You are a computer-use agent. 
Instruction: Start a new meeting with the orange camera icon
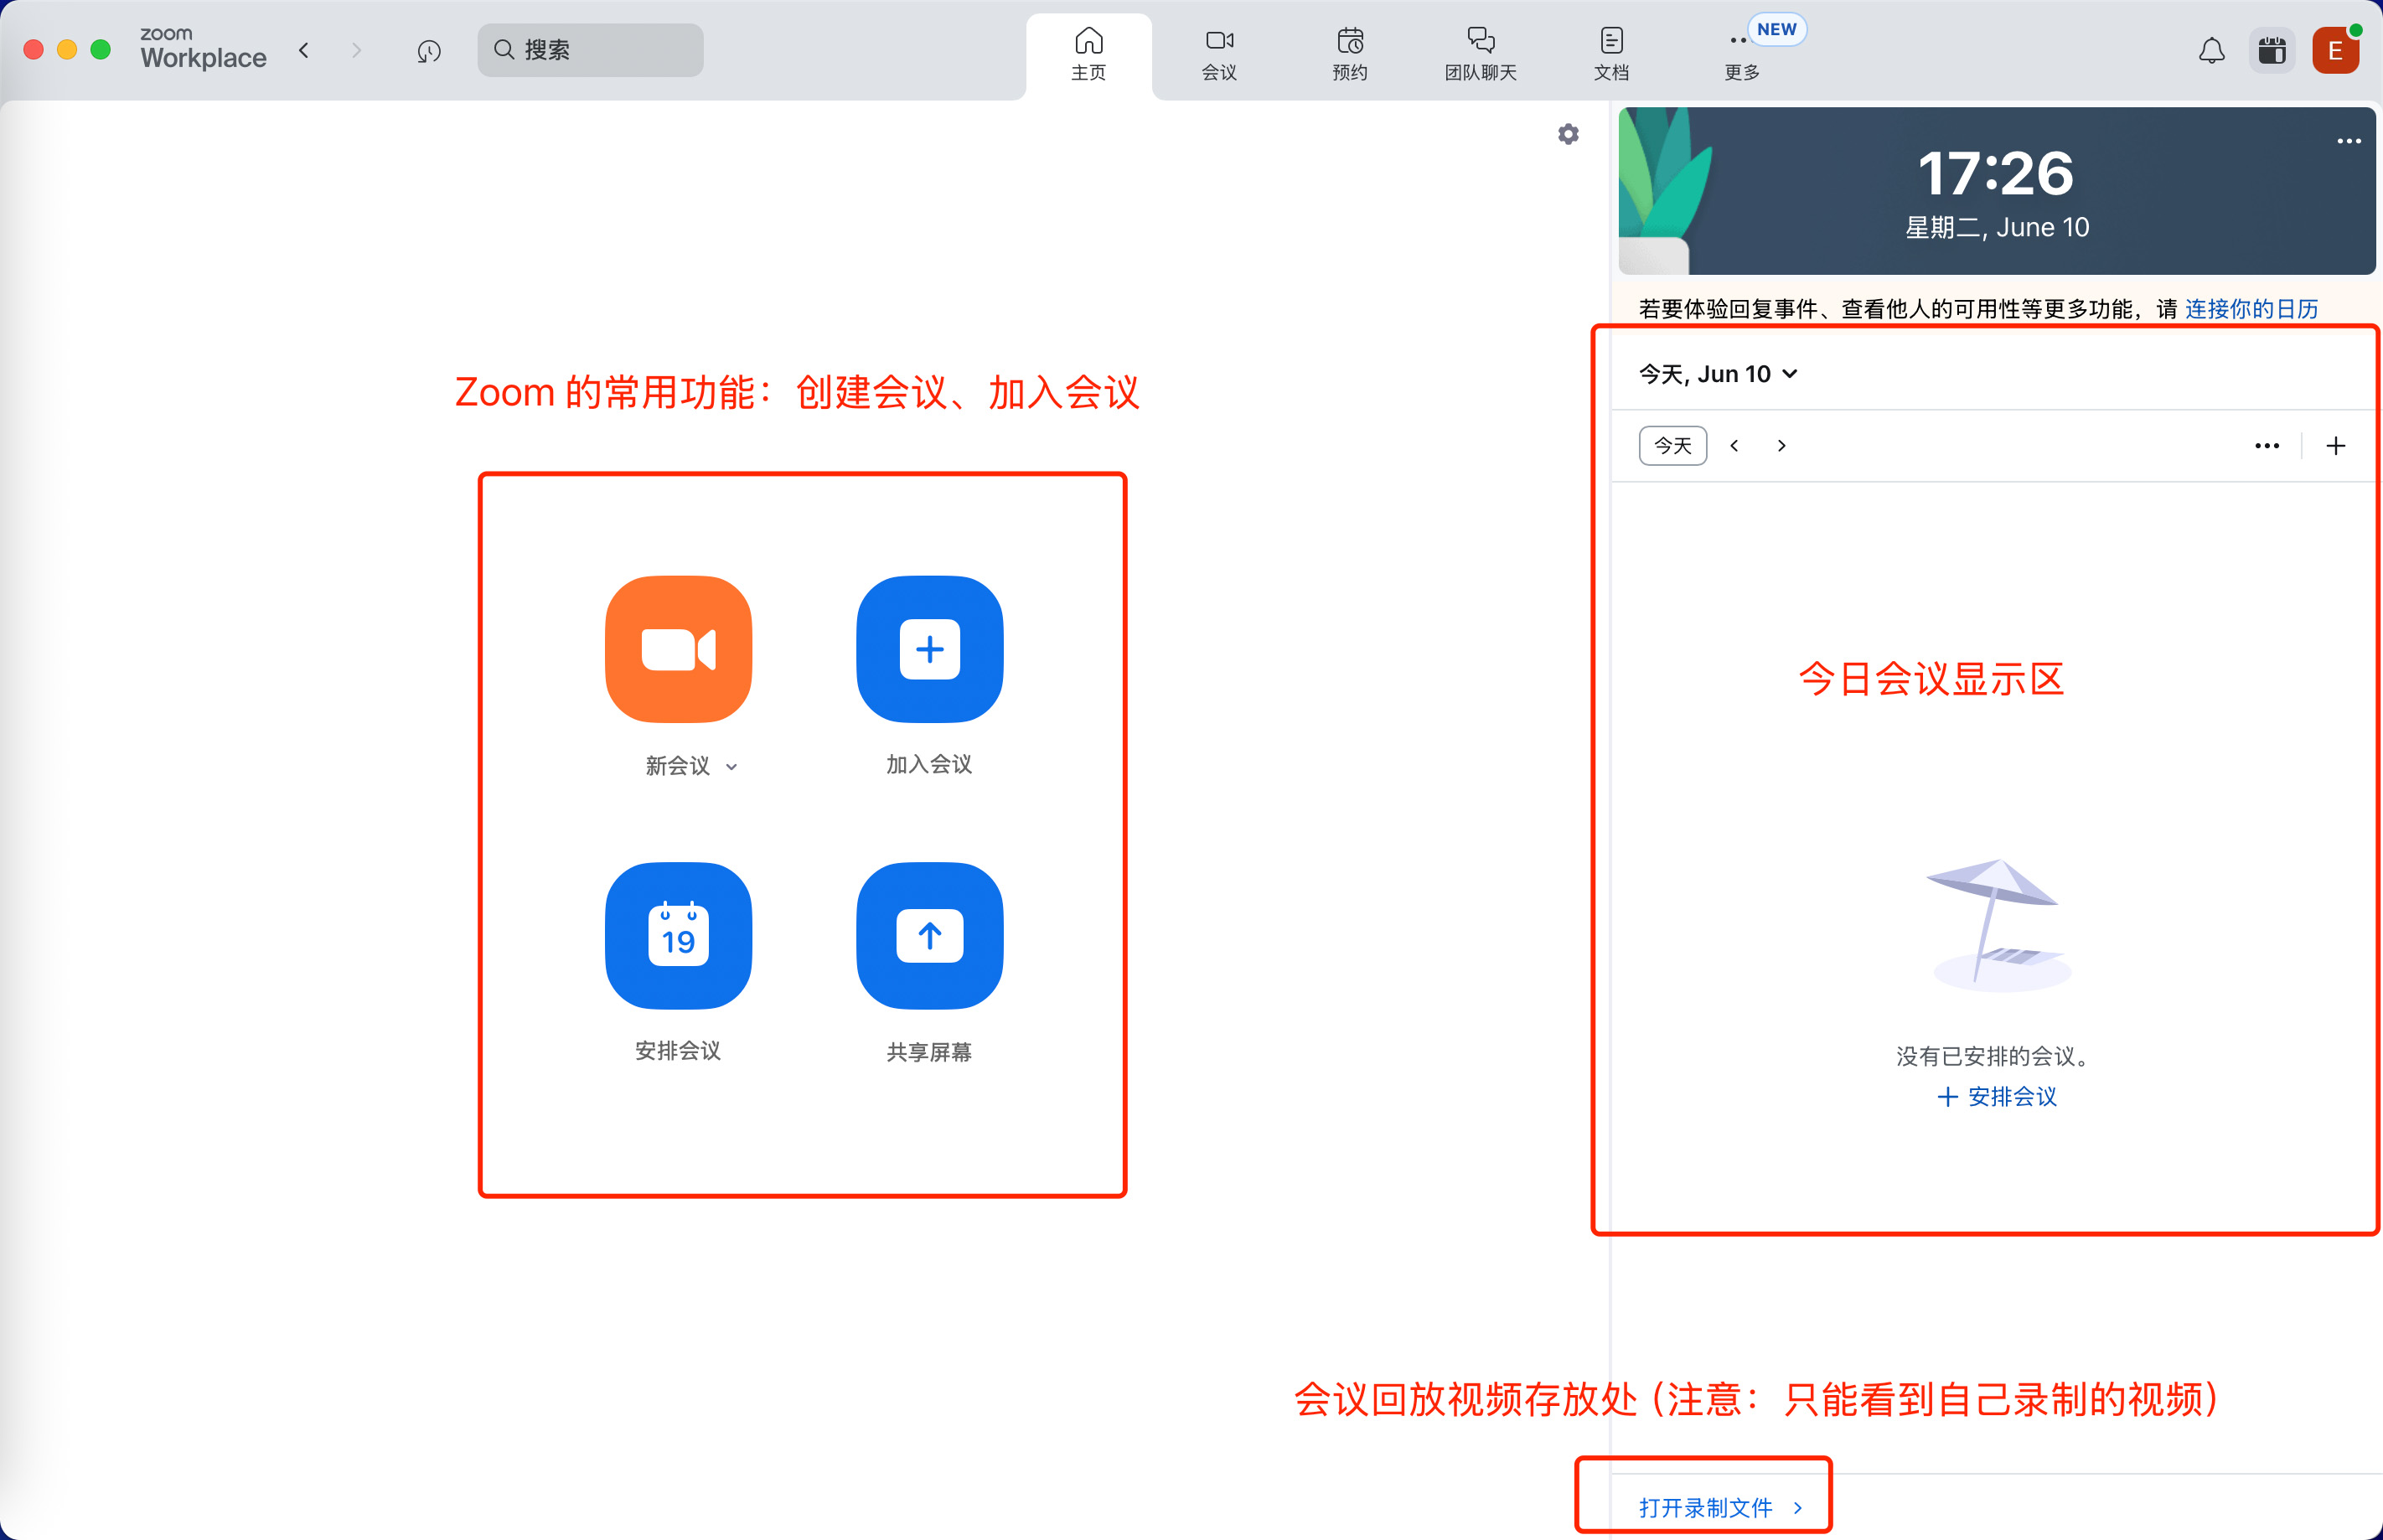point(678,648)
